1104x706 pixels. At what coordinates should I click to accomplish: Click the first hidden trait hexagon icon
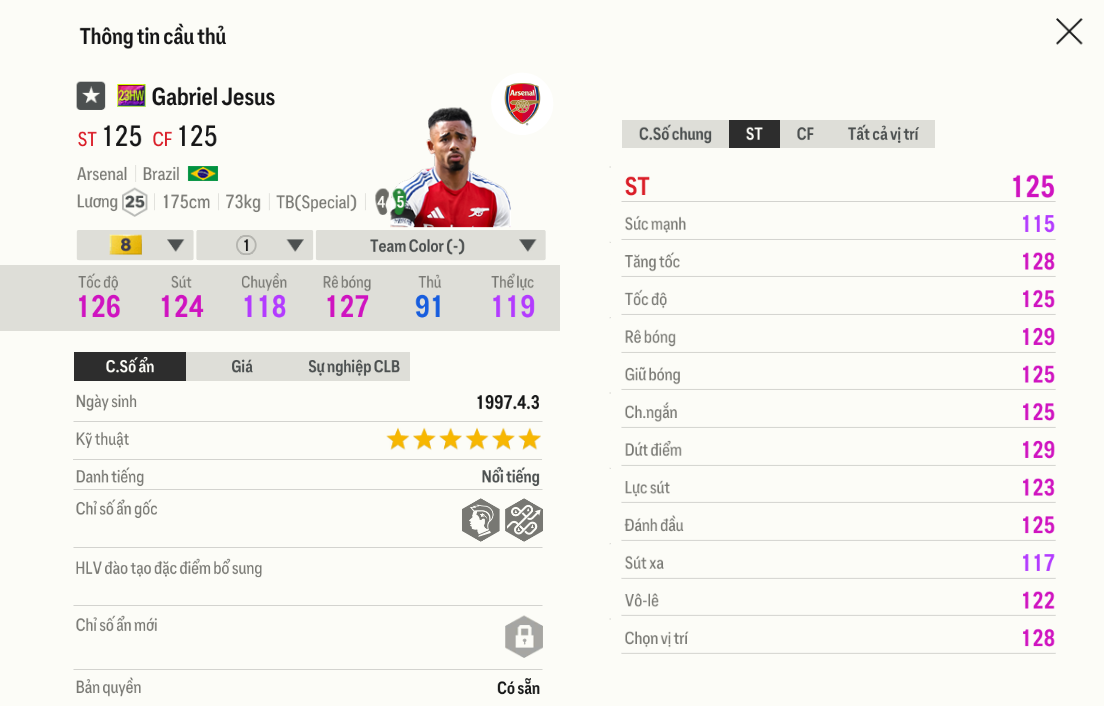pyautogui.click(x=480, y=520)
